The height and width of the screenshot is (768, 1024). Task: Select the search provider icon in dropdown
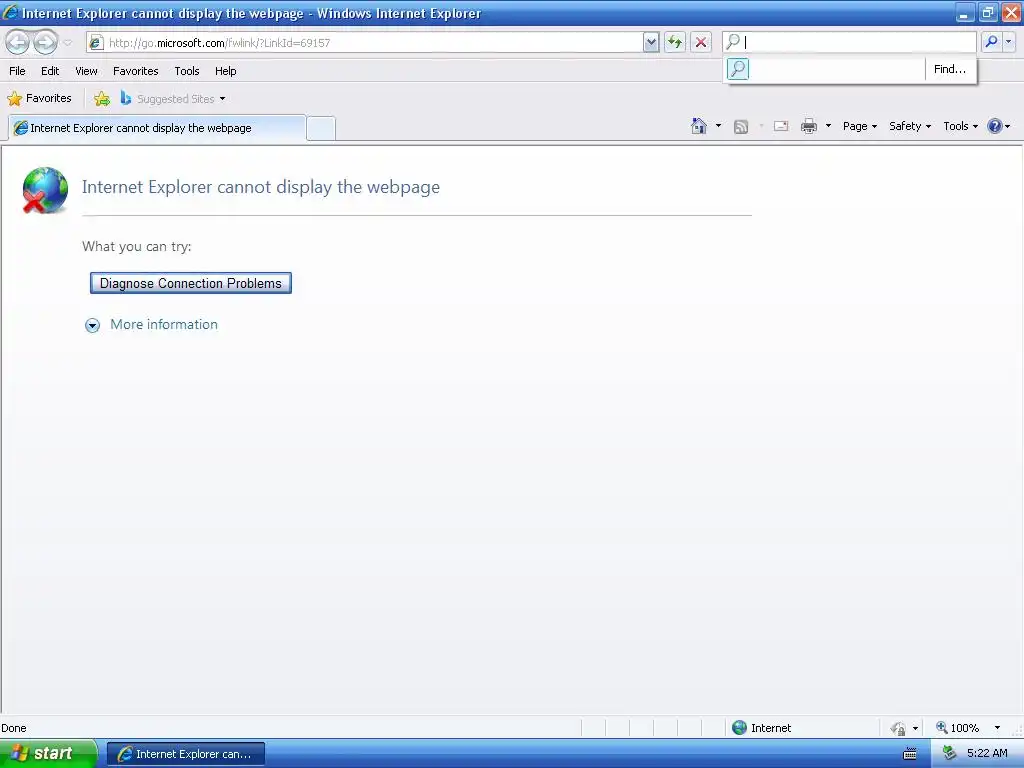point(738,69)
